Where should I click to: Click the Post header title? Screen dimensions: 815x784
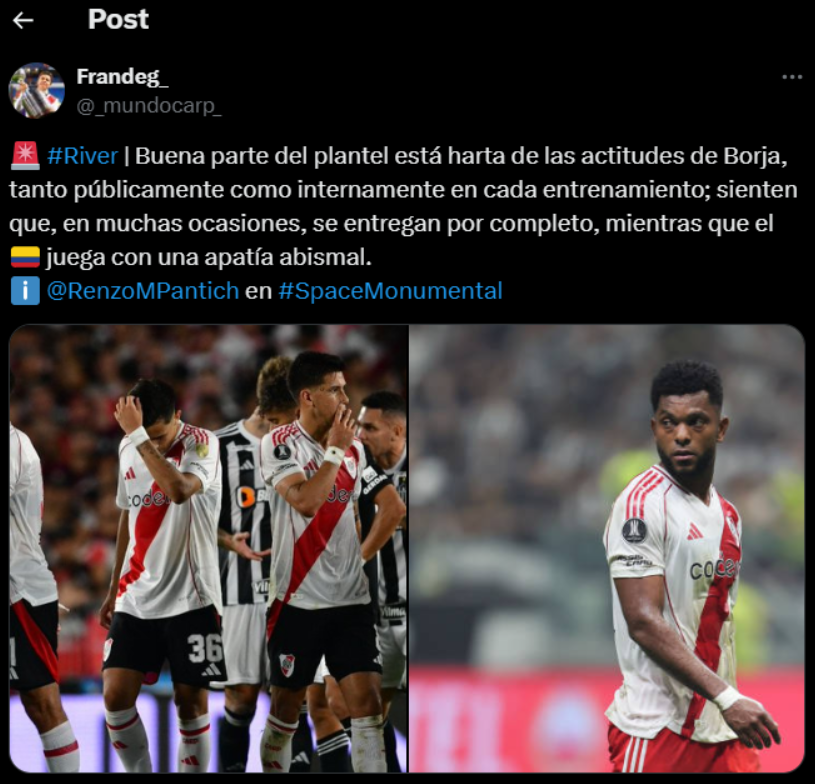[119, 19]
